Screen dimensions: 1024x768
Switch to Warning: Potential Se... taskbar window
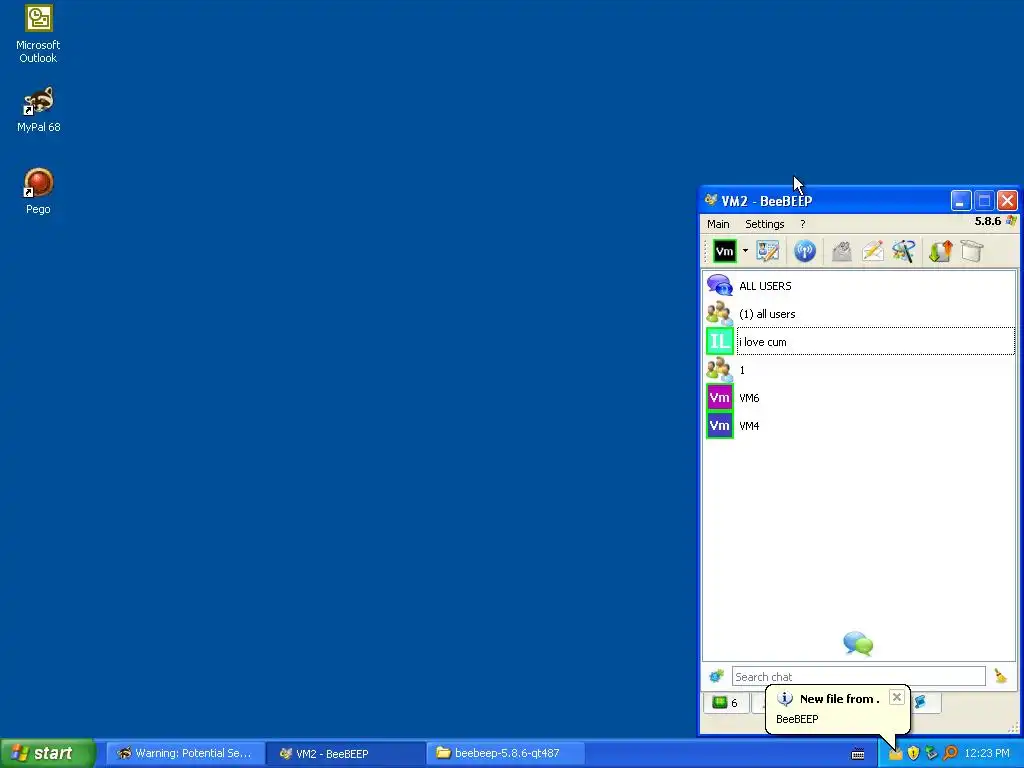click(184, 754)
